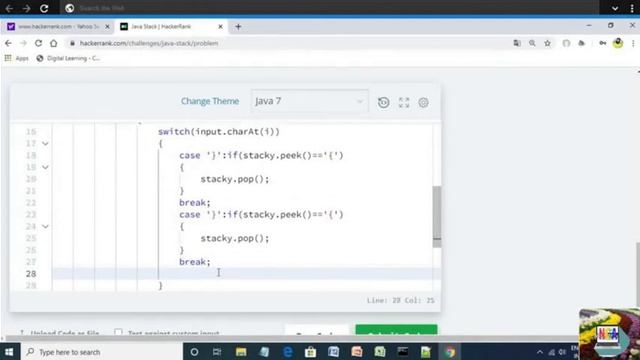Click the green Submit Code button
Viewport: 640px width, 360px height.
(x=396, y=331)
